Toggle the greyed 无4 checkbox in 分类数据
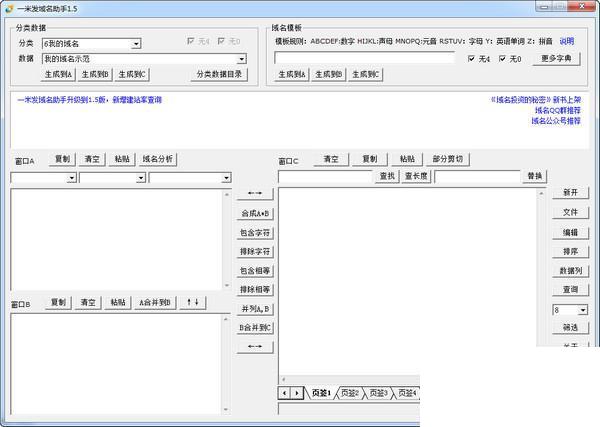600x427 pixels. tap(191, 41)
